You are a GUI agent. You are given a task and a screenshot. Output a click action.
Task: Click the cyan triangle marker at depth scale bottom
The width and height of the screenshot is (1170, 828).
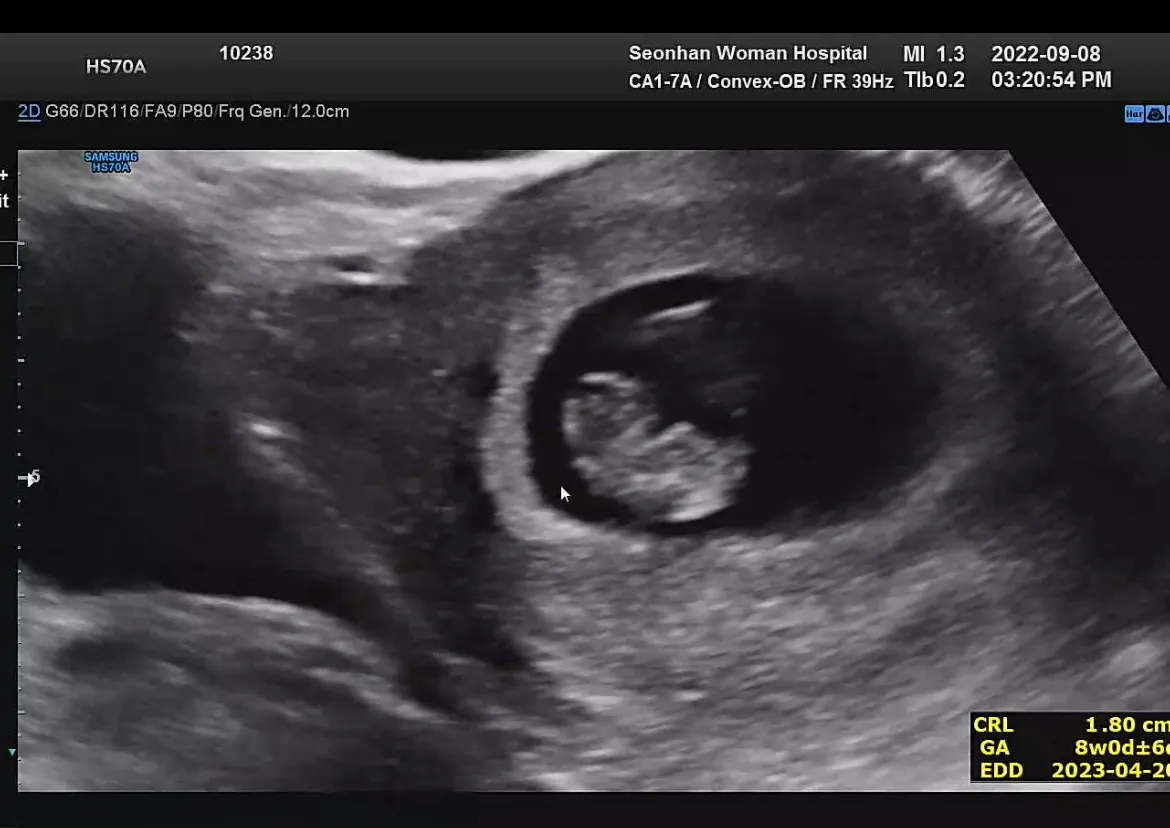click(12, 752)
